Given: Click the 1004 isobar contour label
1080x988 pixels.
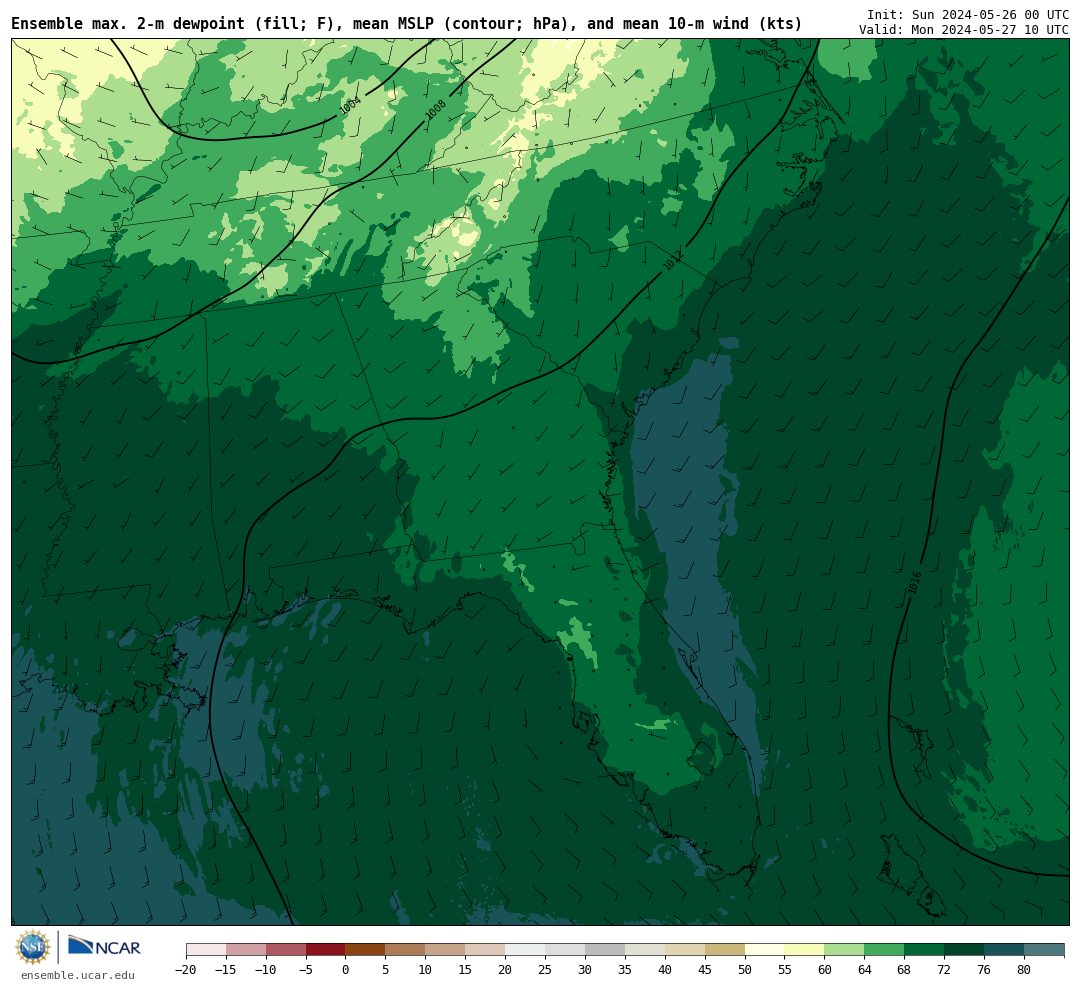Looking at the screenshot, I should [350, 105].
